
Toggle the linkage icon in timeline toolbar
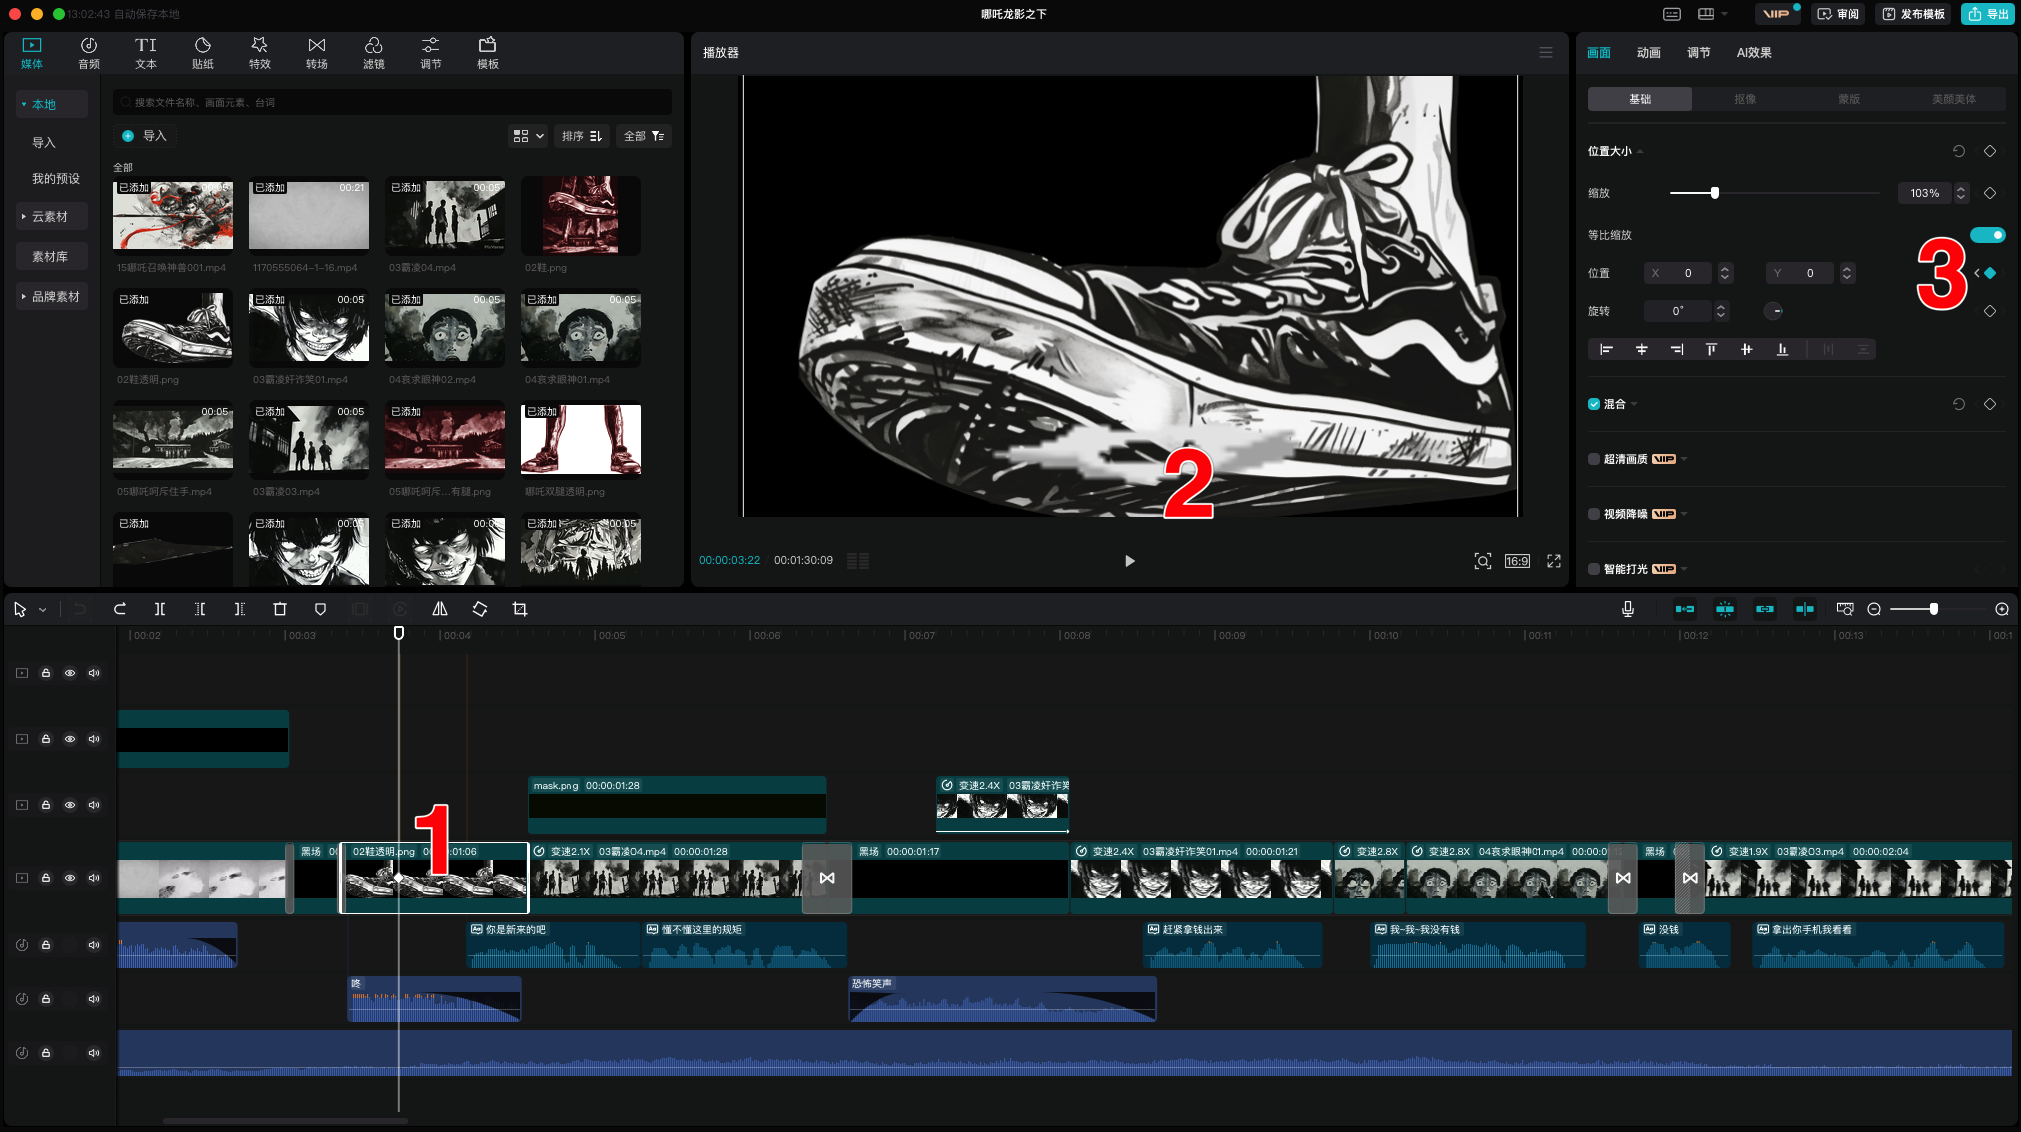coord(1765,609)
